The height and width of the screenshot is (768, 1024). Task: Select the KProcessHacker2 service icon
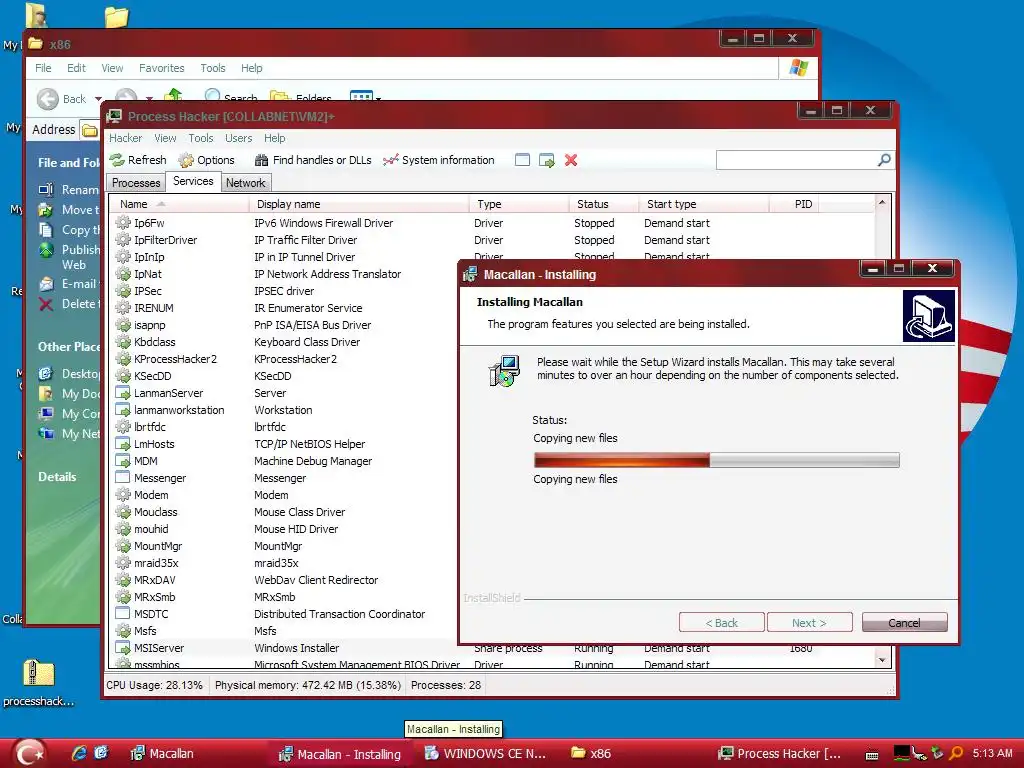[x=123, y=359]
